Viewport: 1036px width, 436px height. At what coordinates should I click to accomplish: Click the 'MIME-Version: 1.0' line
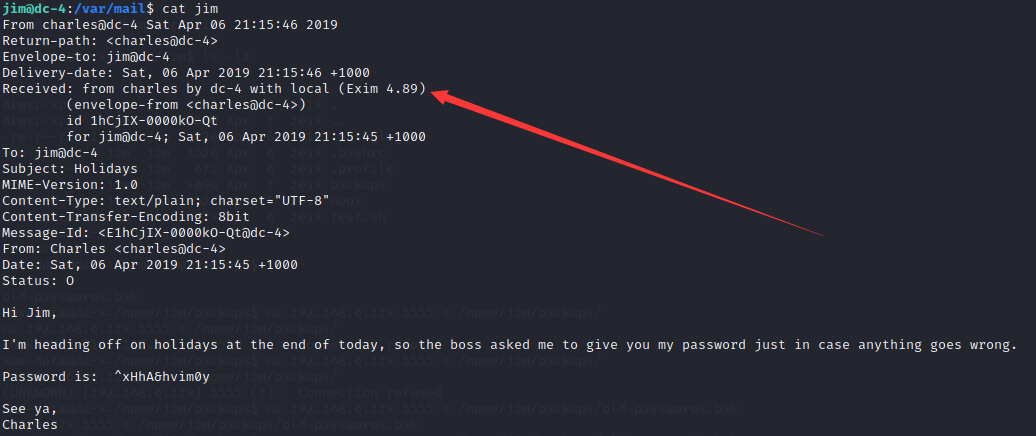[x=70, y=184]
